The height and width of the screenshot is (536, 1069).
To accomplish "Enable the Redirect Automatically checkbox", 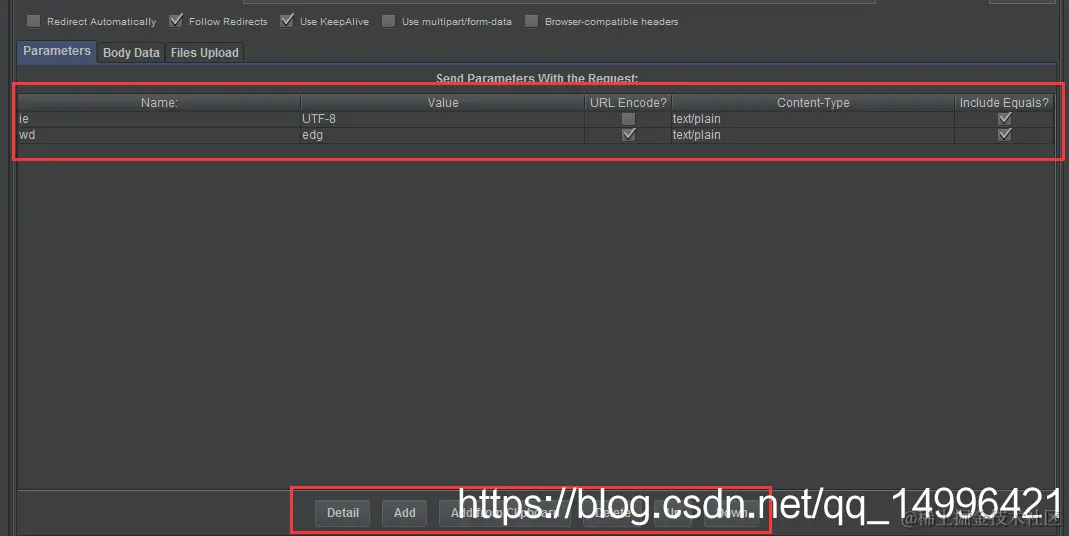I will coord(33,21).
